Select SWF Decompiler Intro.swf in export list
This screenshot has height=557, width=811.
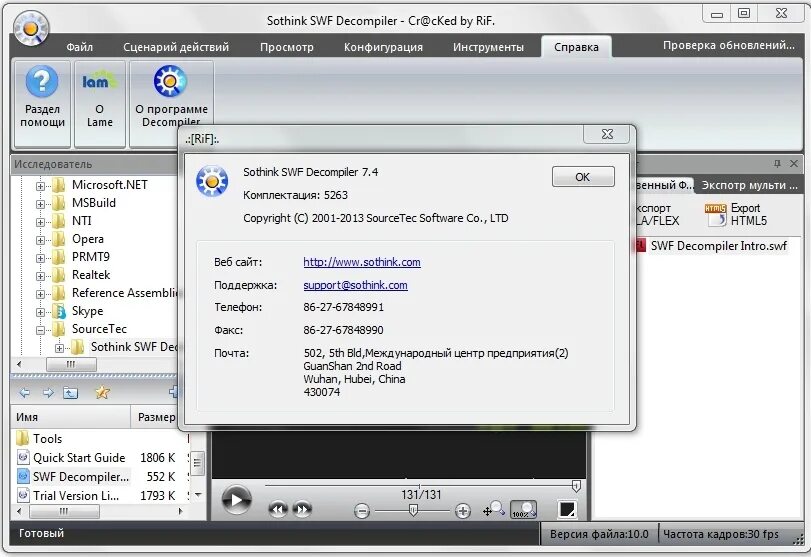[718, 246]
